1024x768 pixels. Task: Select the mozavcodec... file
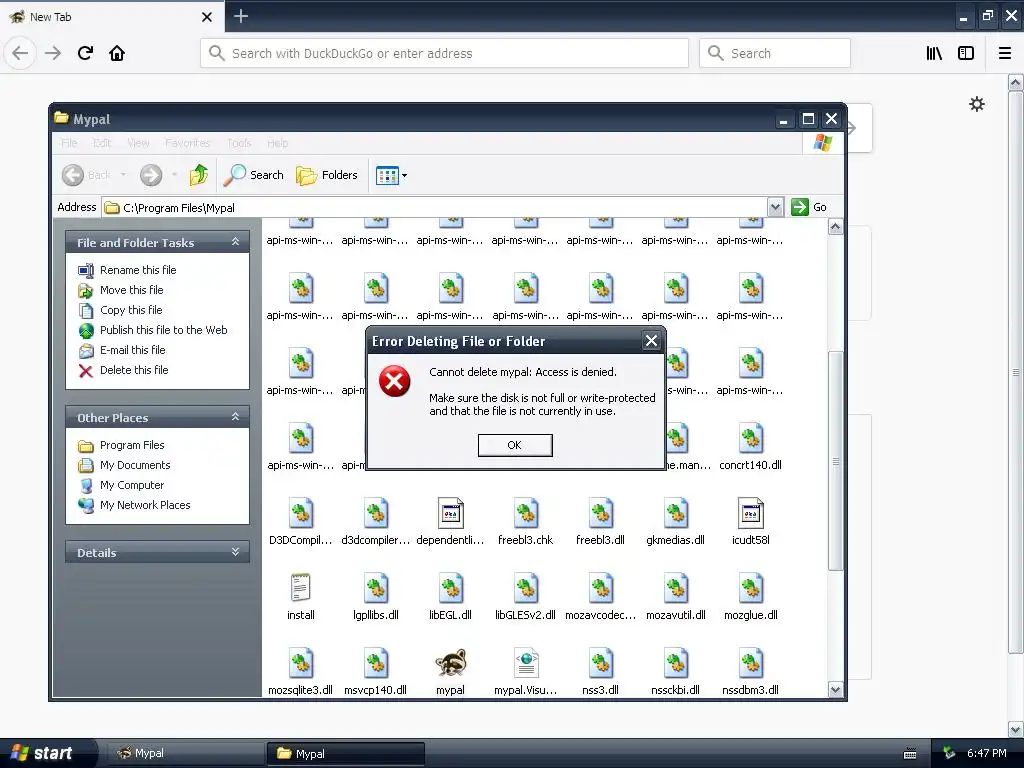point(600,598)
